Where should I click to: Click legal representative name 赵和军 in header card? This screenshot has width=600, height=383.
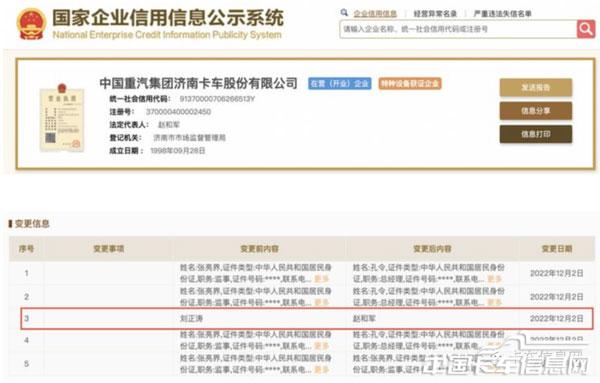tap(169, 125)
